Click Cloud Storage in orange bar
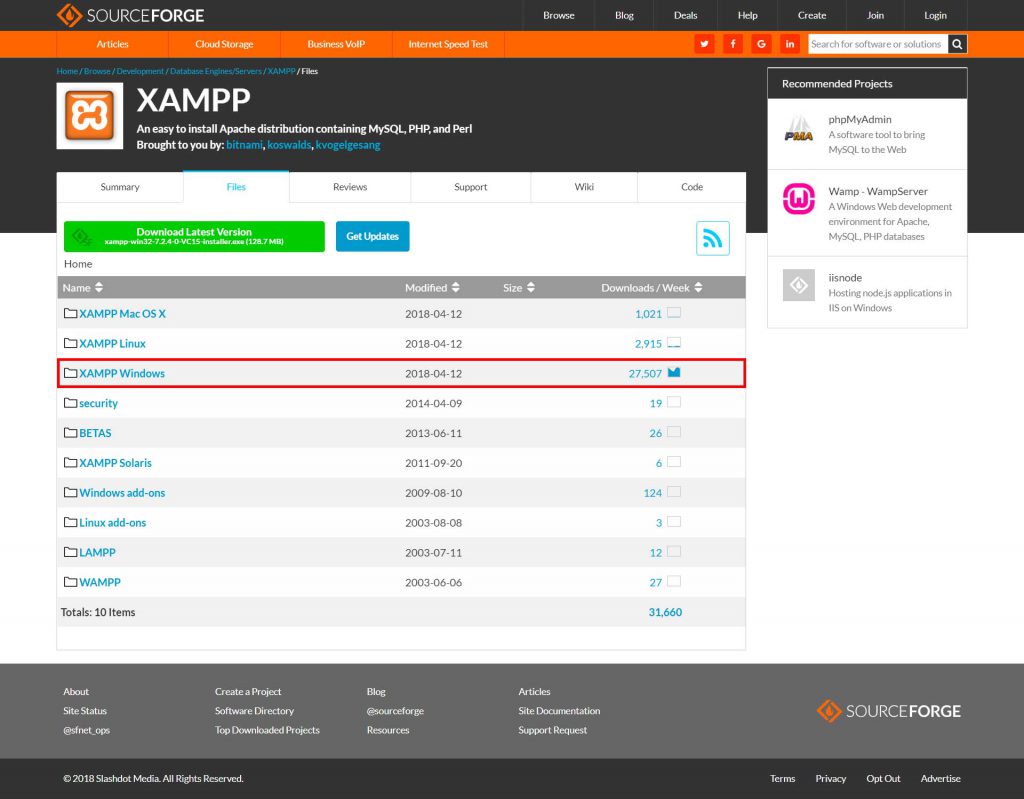Viewport: 1024px width, 799px height. [x=224, y=44]
